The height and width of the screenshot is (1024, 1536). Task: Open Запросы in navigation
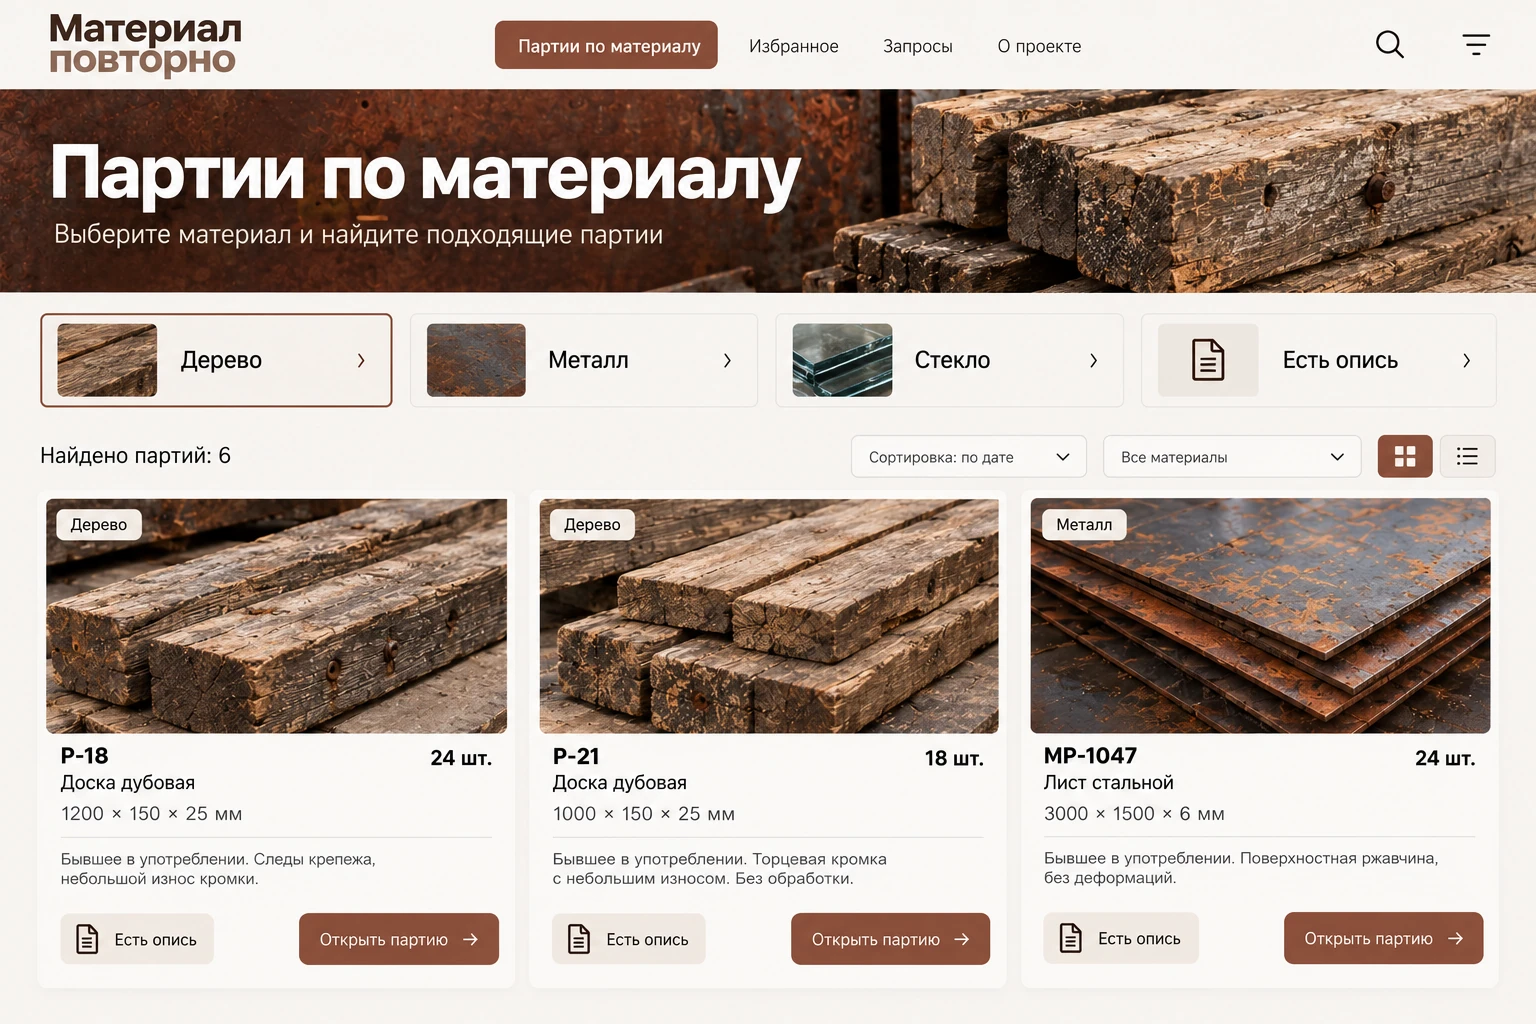click(918, 46)
